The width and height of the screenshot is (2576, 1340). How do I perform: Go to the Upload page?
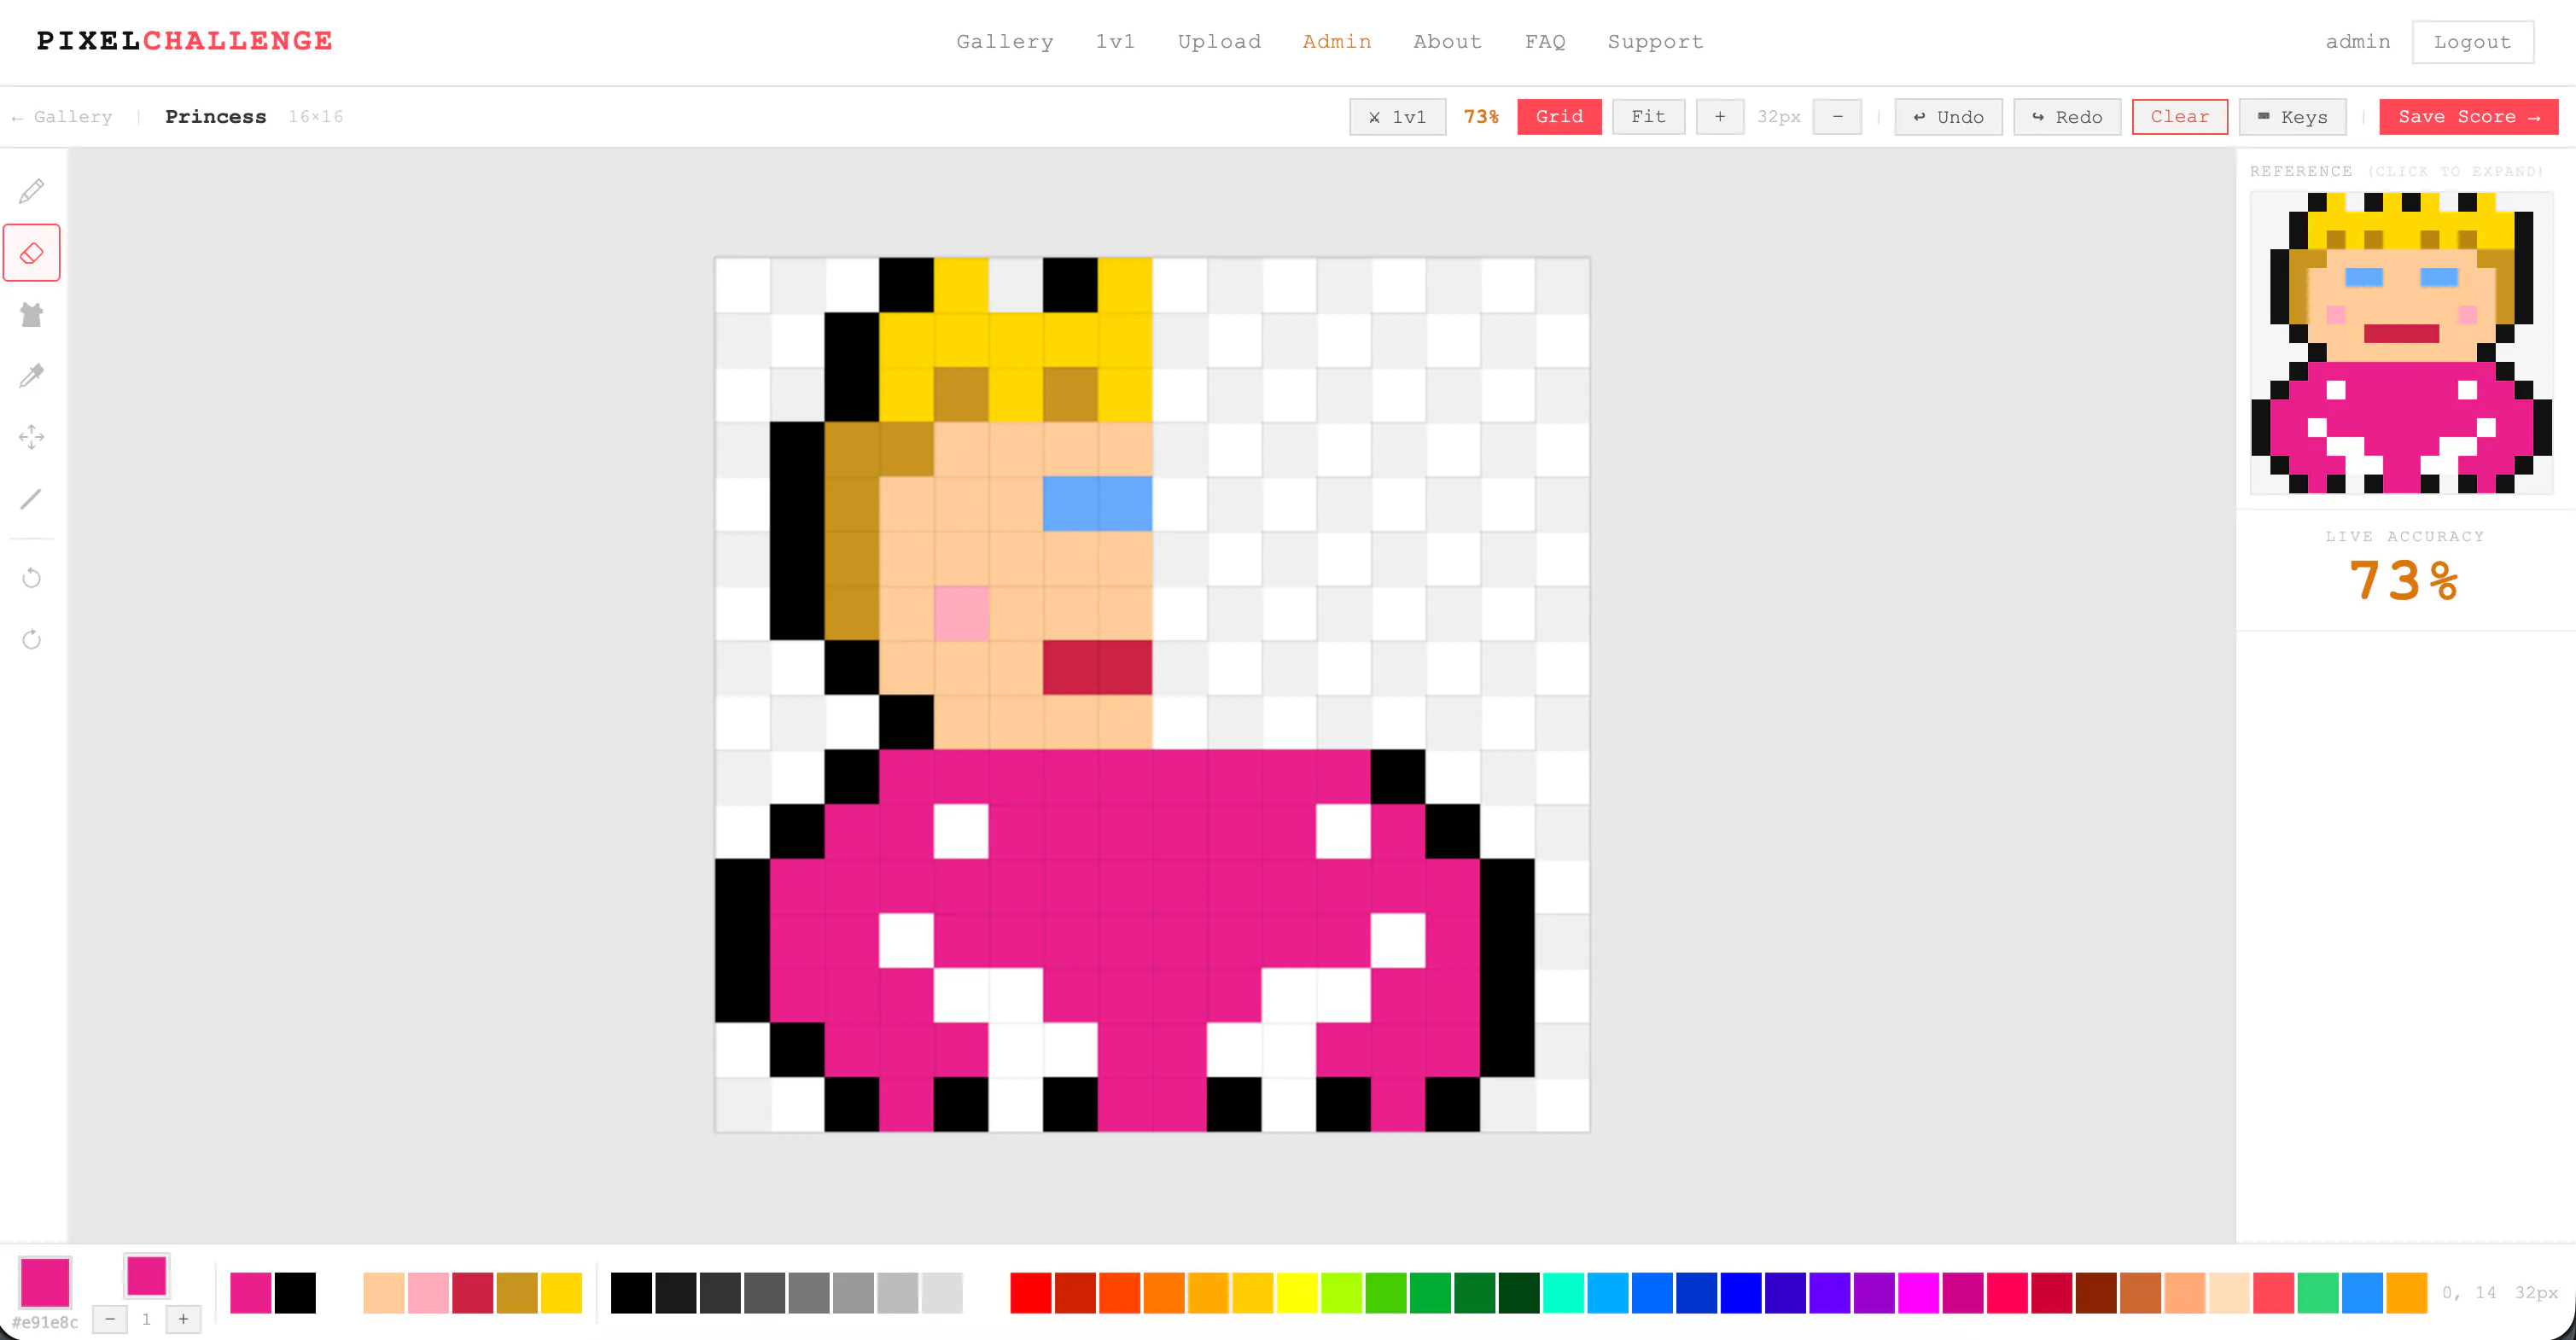click(1219, 42)
